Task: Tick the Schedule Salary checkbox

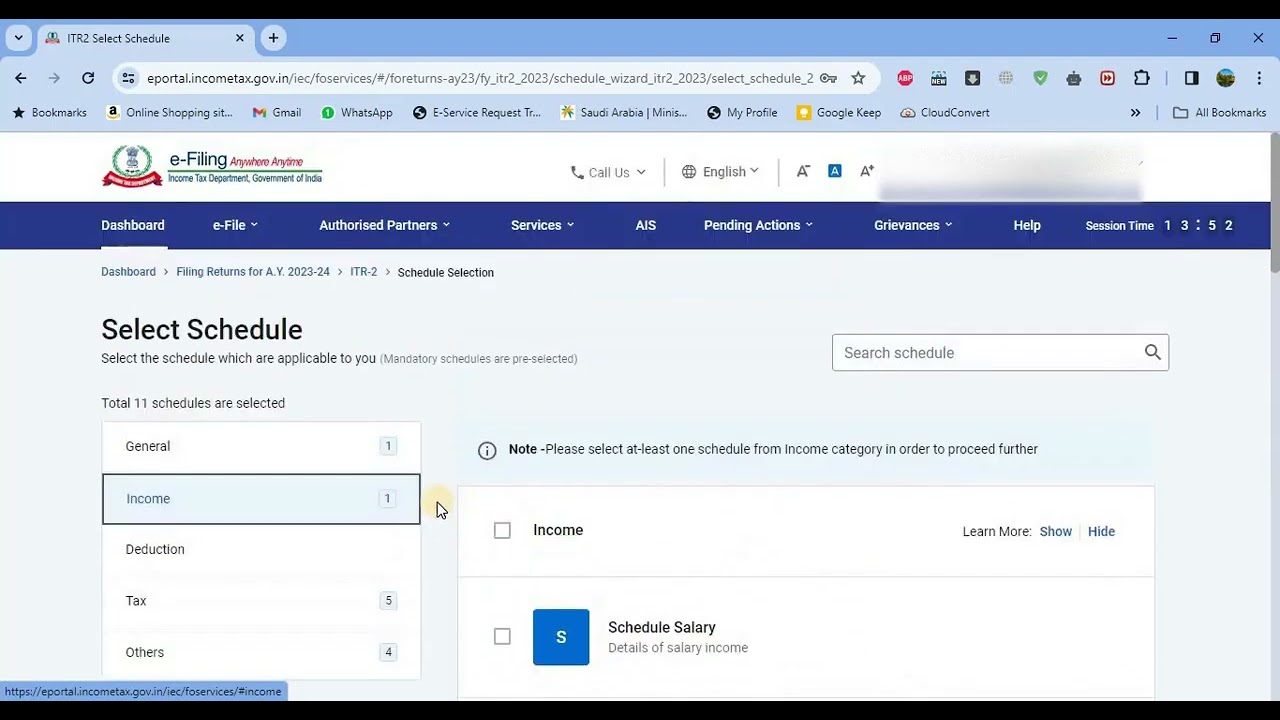Action: (502, 636)
